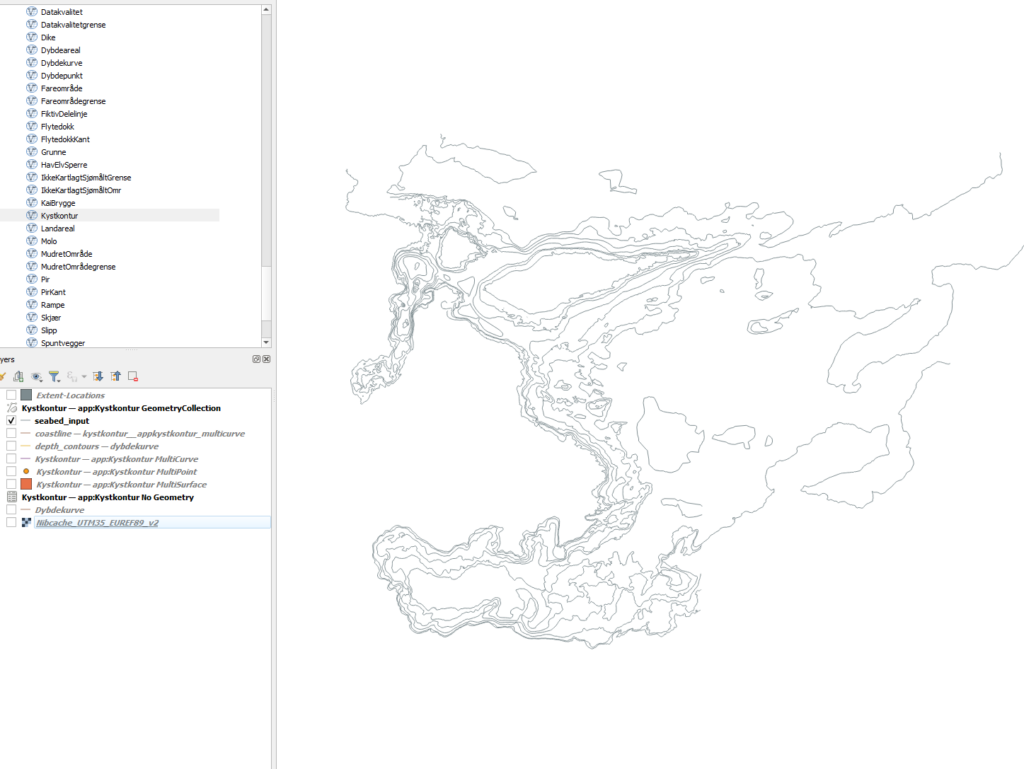The height and width of the screenshot is (769, 1024).
Task: Undock the Layers panel with float button
Action: 257,359
